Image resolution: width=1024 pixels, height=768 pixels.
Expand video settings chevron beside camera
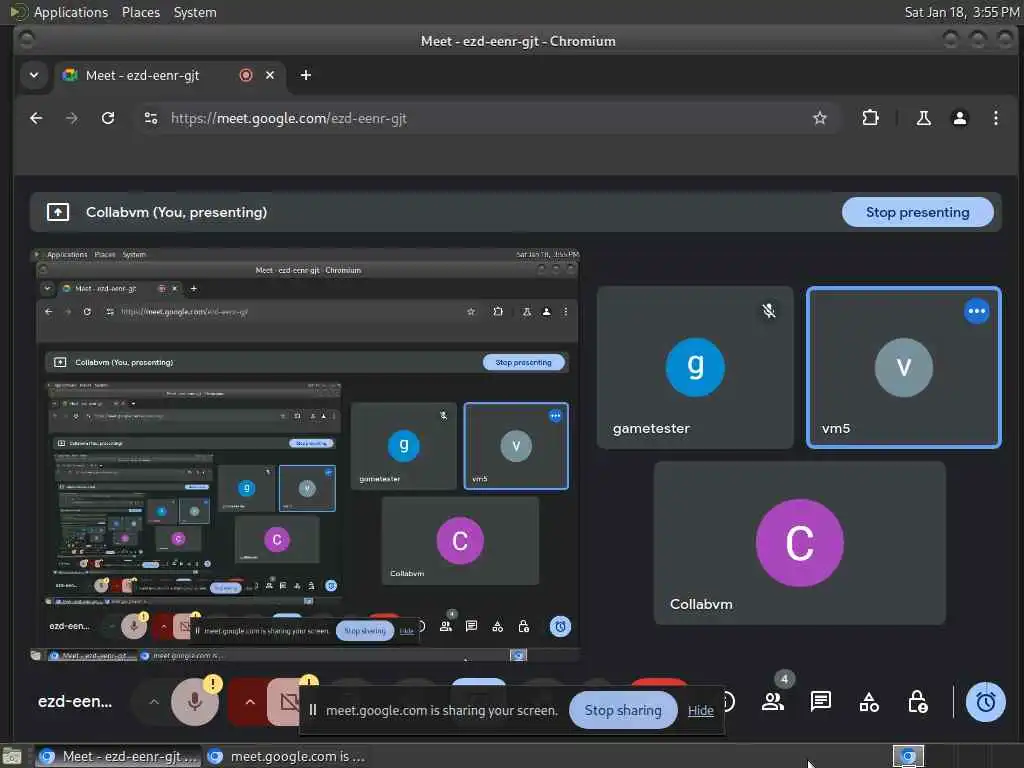pyautogui.click(x=249, y=703)
